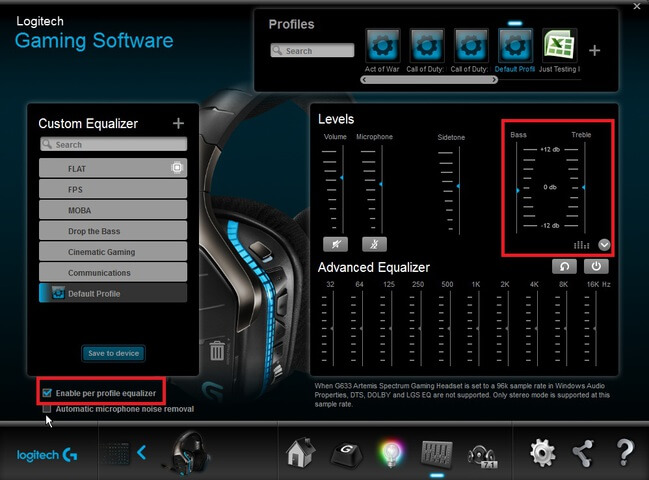Open the help question mark icon
Viewport: 649px width, 480px height.
(x=625, y=452)
